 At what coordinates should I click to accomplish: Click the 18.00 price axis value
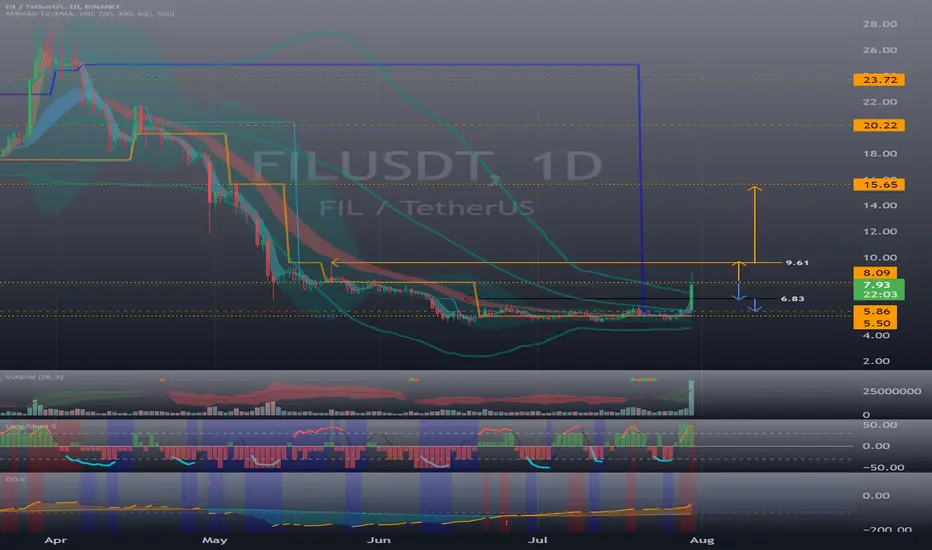tap(880, 153)
